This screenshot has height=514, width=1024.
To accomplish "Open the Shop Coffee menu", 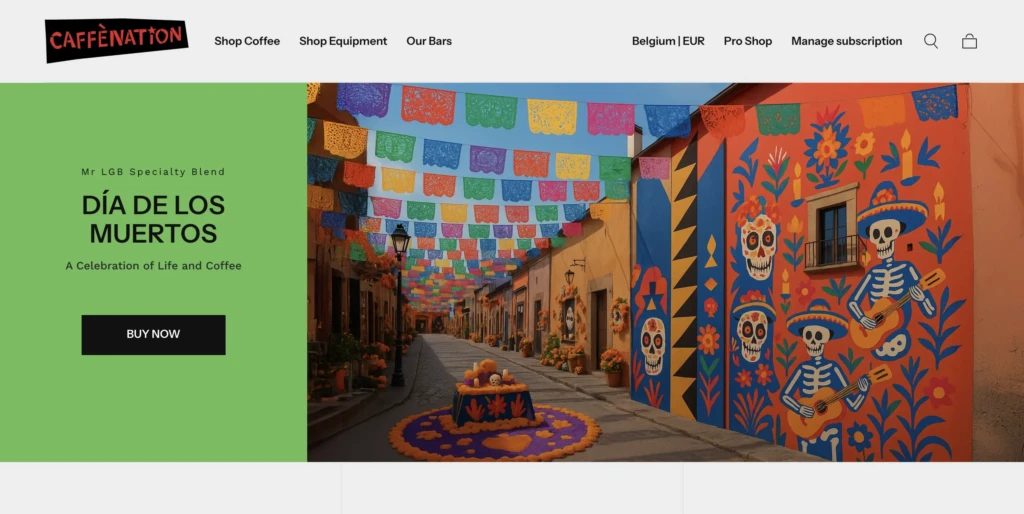I will tap(247, 41).
